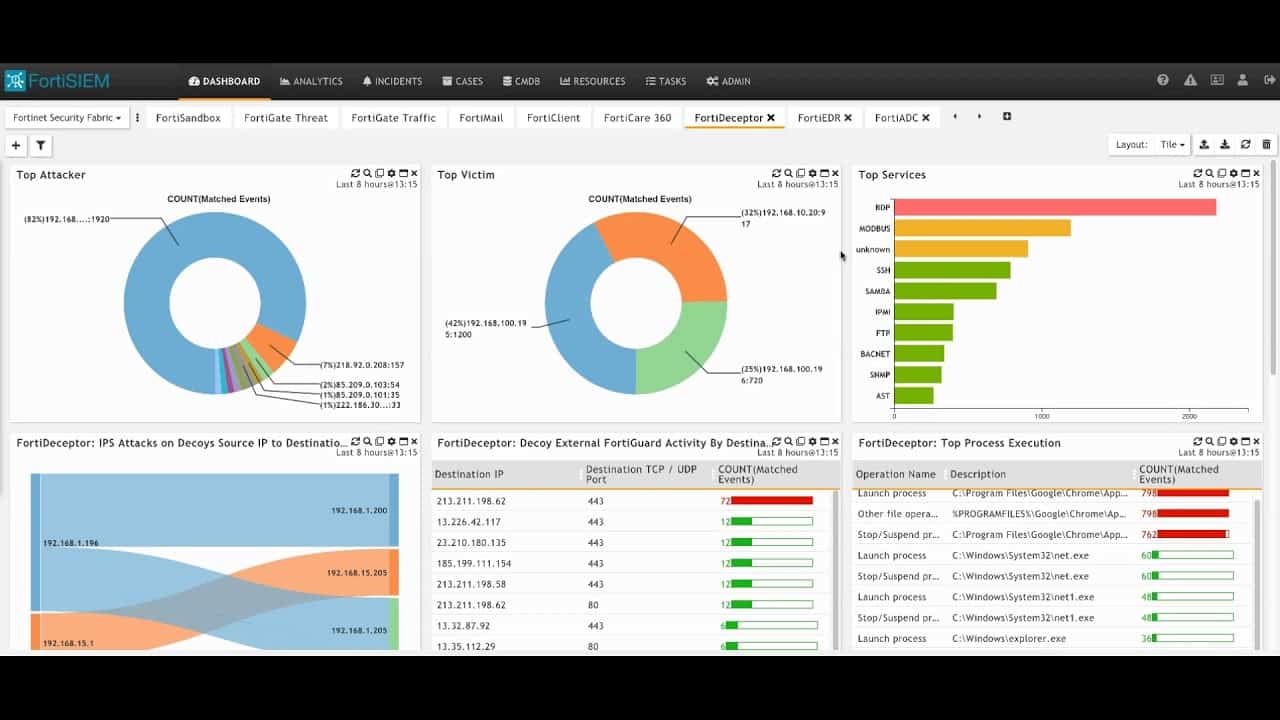Click the red RDP bar in Top Services
Image resolution: width=1280 pixels, height=720 pixels.
[x=1055, y=207]
